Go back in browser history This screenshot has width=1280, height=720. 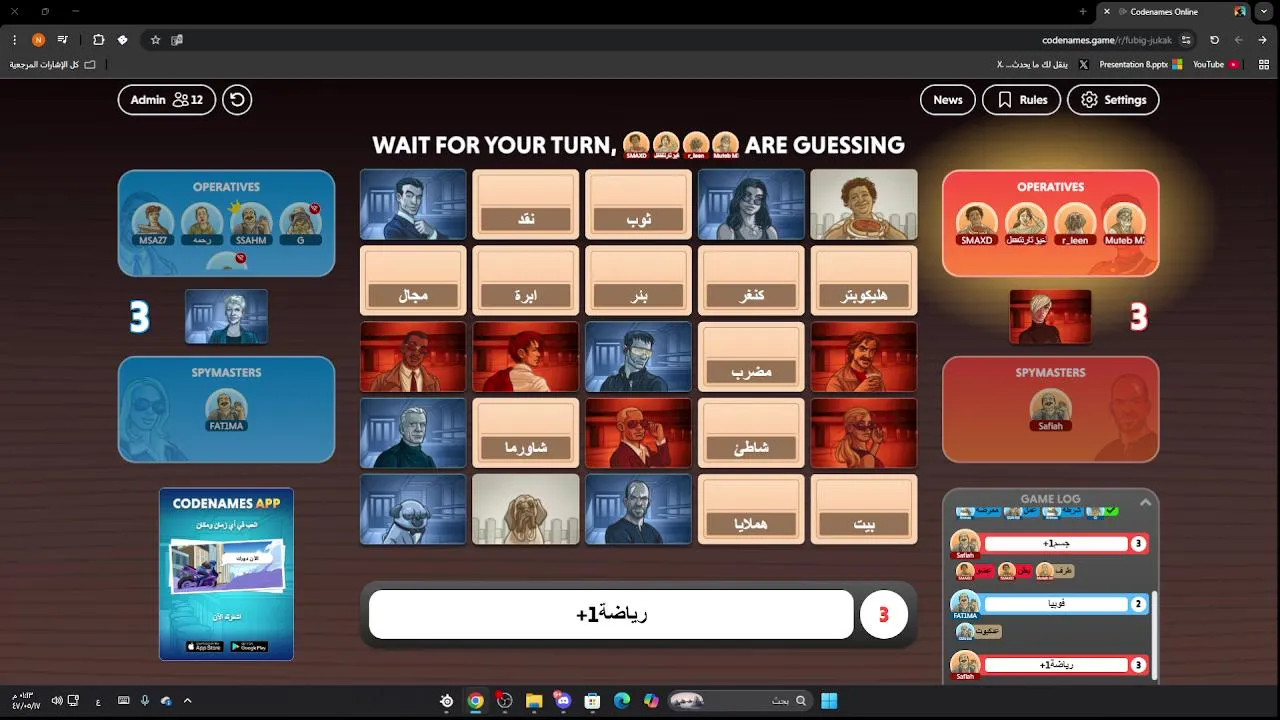[x=1263, y=40]
